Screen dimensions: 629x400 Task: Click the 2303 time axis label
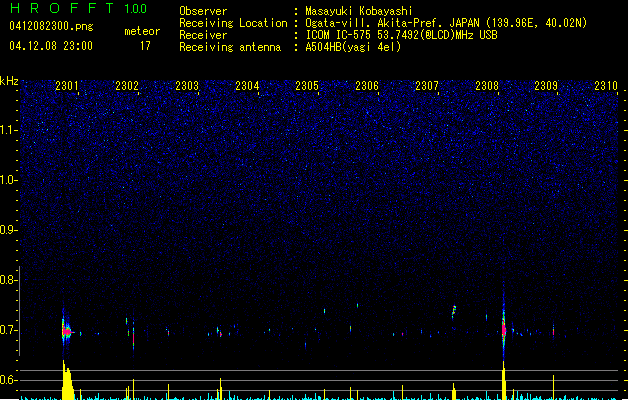click(187, 86)
